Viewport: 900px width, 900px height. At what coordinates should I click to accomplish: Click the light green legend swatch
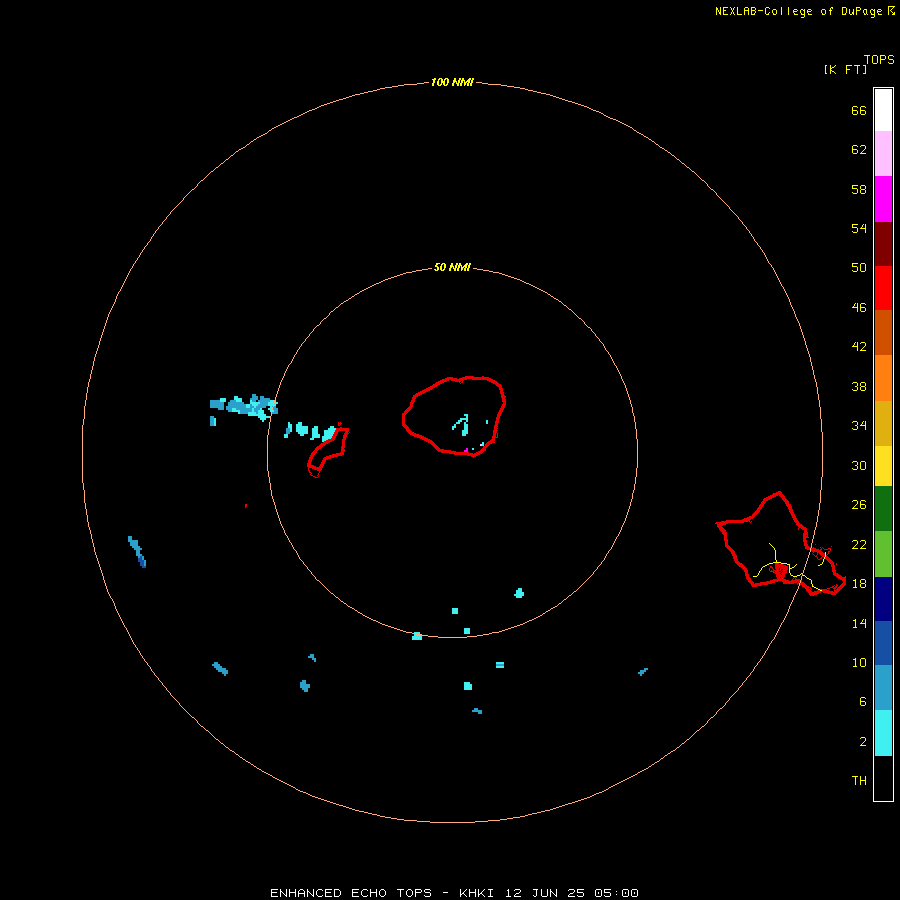(x=883, y=554)
